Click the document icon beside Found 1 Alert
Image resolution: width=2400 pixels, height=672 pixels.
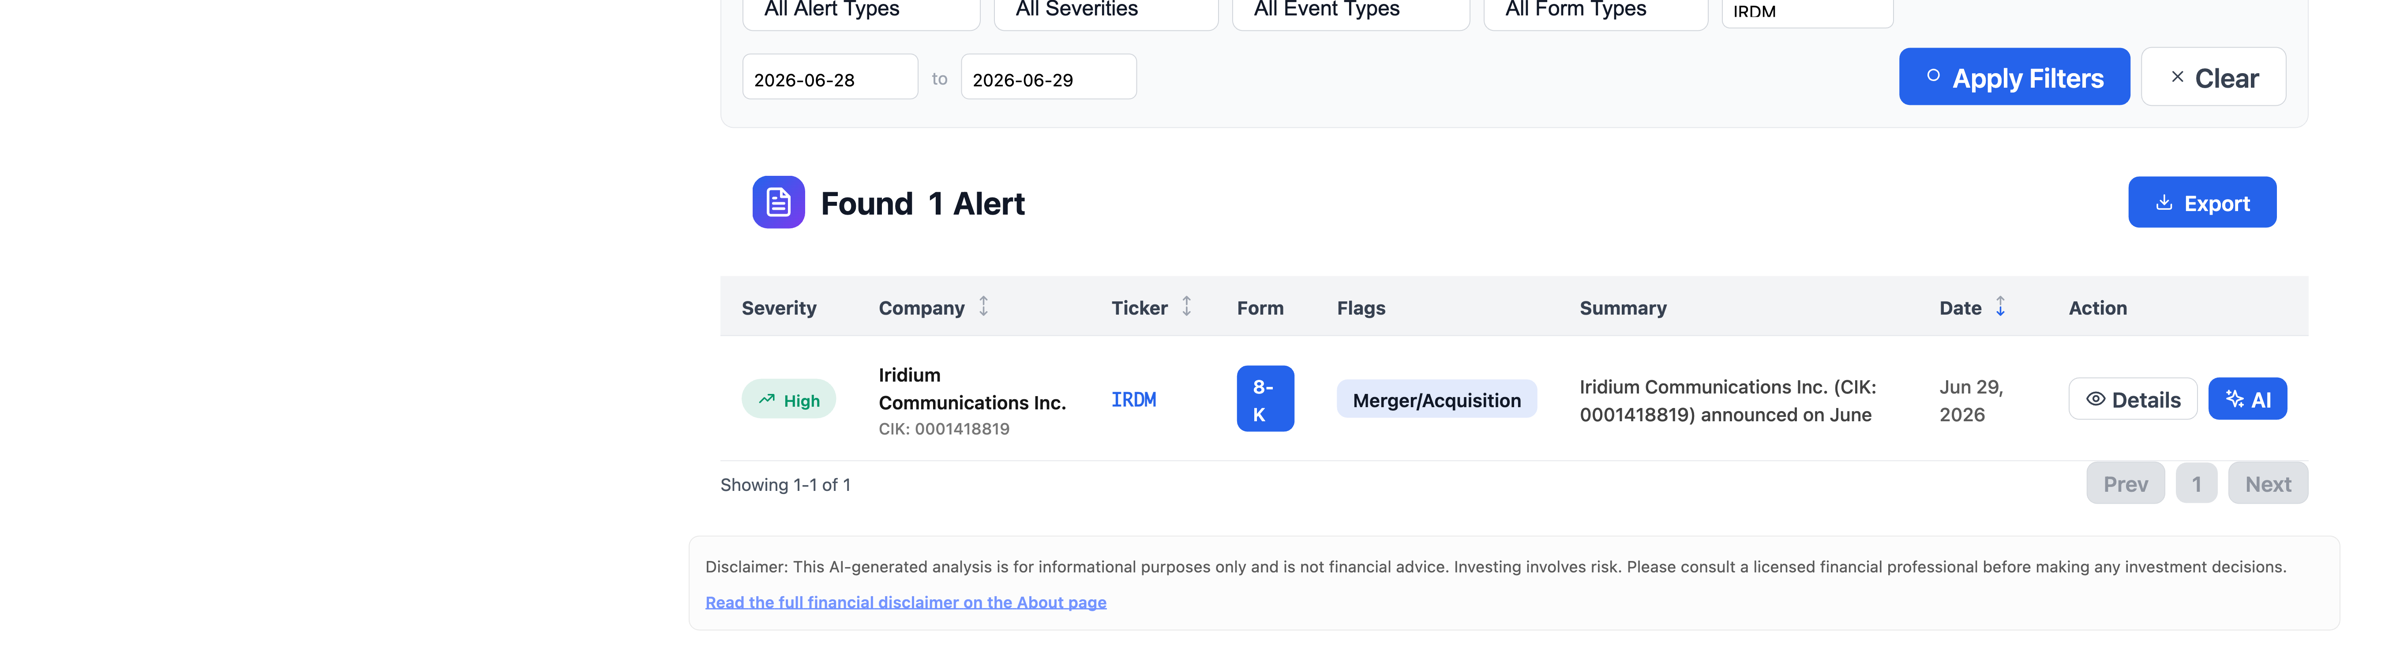778,202
